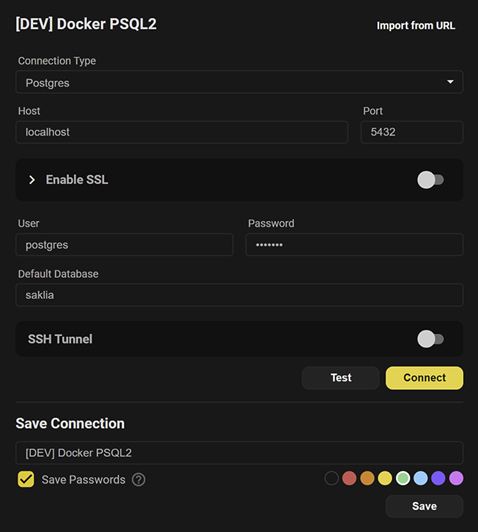Click the yellow Connect button
Image resolution: width=478 pixels, height=532 pixels.
pos(424,378)
